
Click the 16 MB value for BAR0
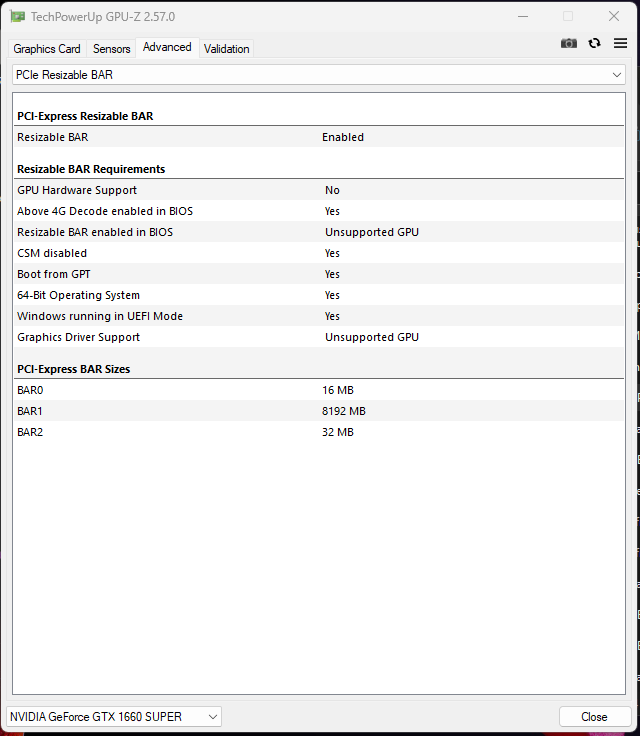[338, 390]
